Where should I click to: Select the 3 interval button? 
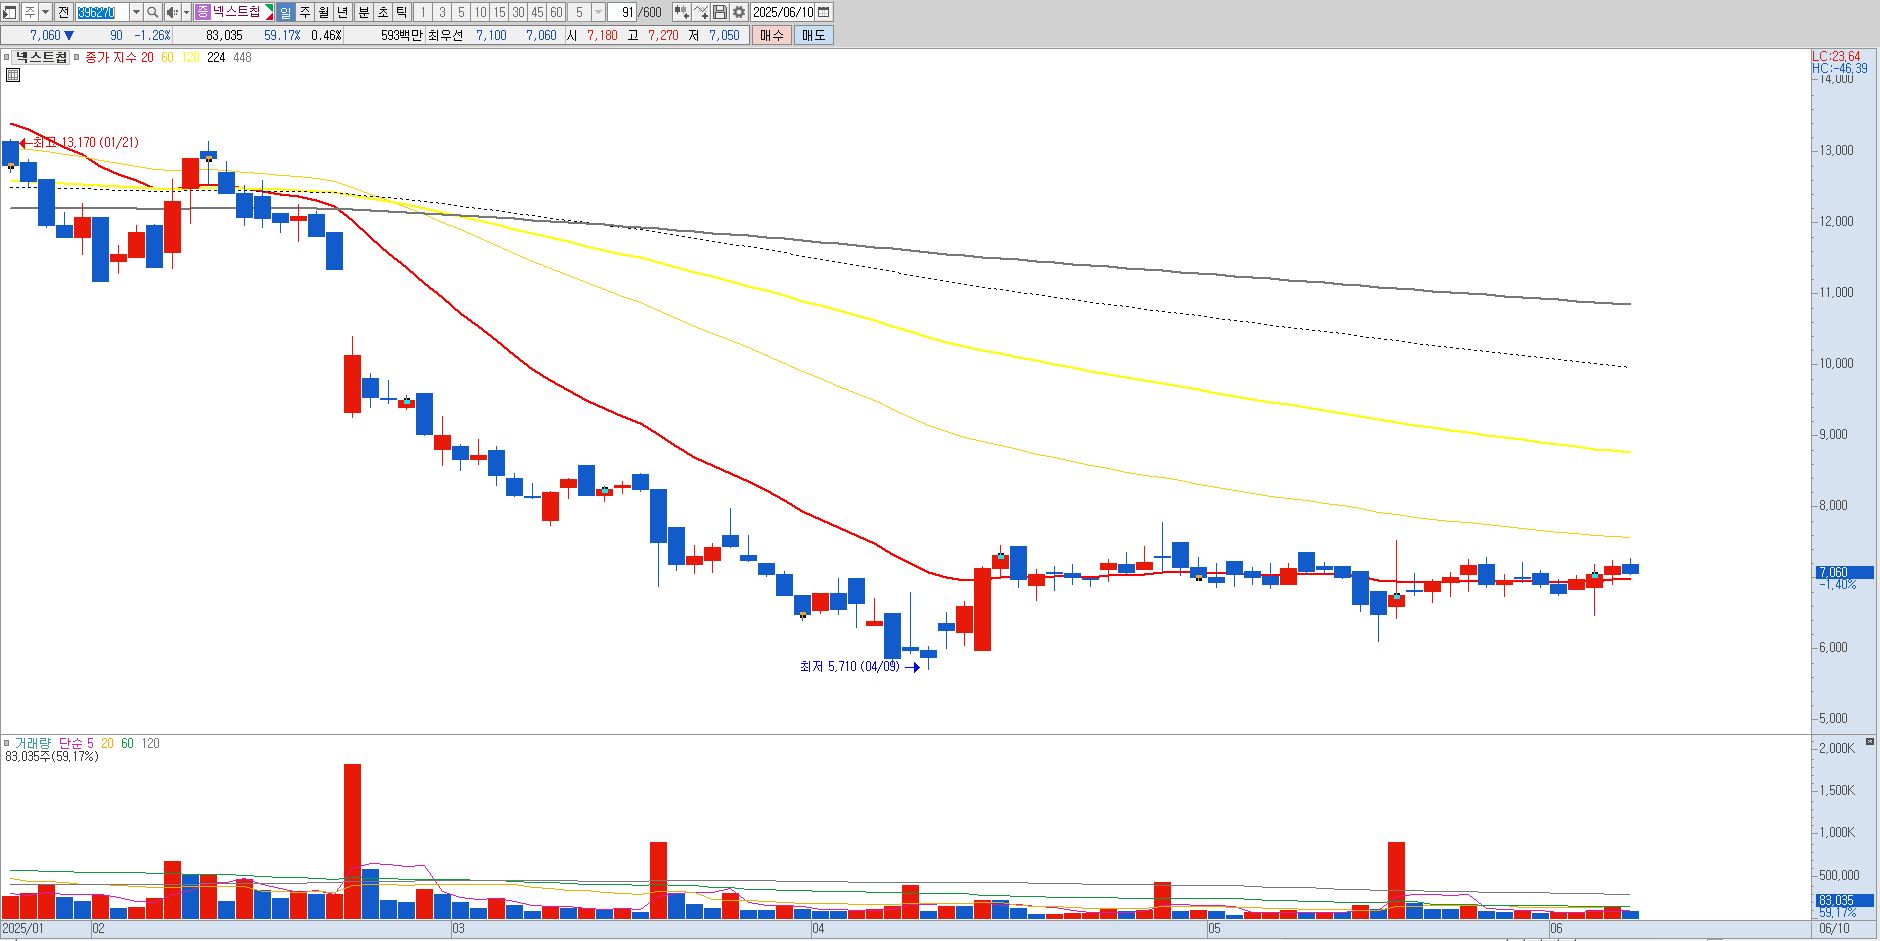click(442, 12)
